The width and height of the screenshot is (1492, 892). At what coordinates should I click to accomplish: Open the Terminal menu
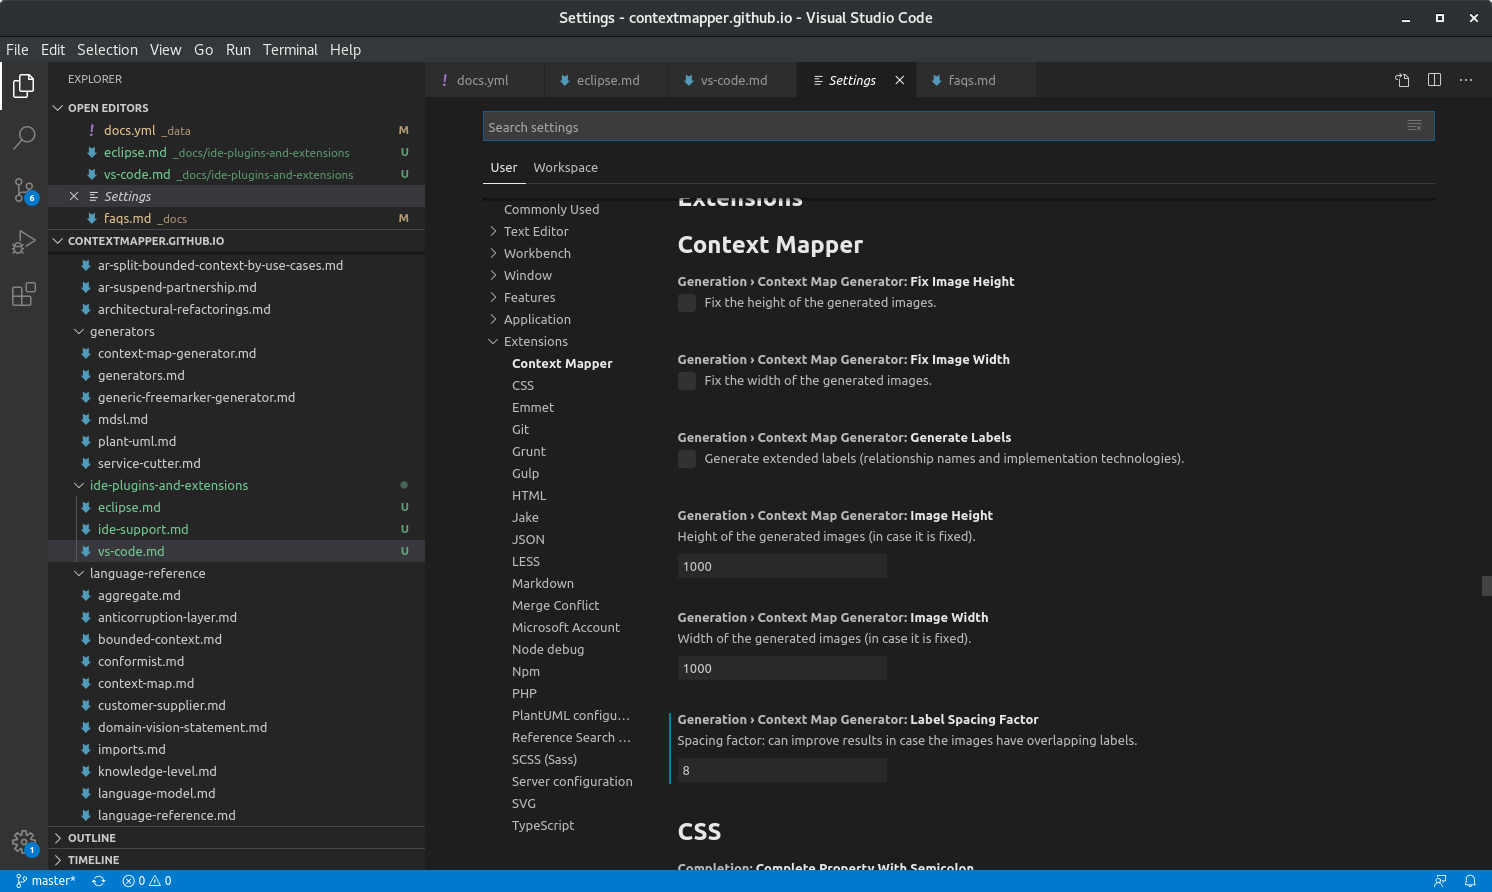(290, 50)
